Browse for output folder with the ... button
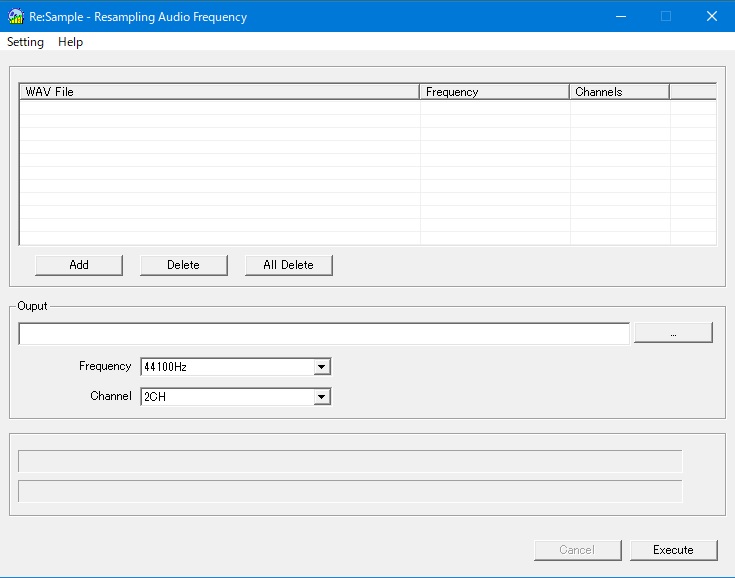This screenshot has width=735, height=578. coord(673,333)
